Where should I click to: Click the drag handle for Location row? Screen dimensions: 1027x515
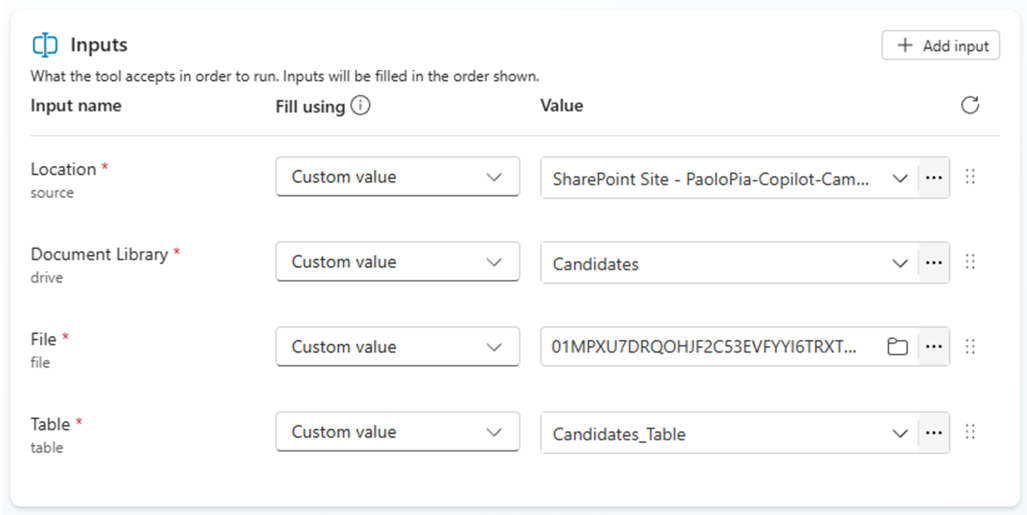pos(971,176)
